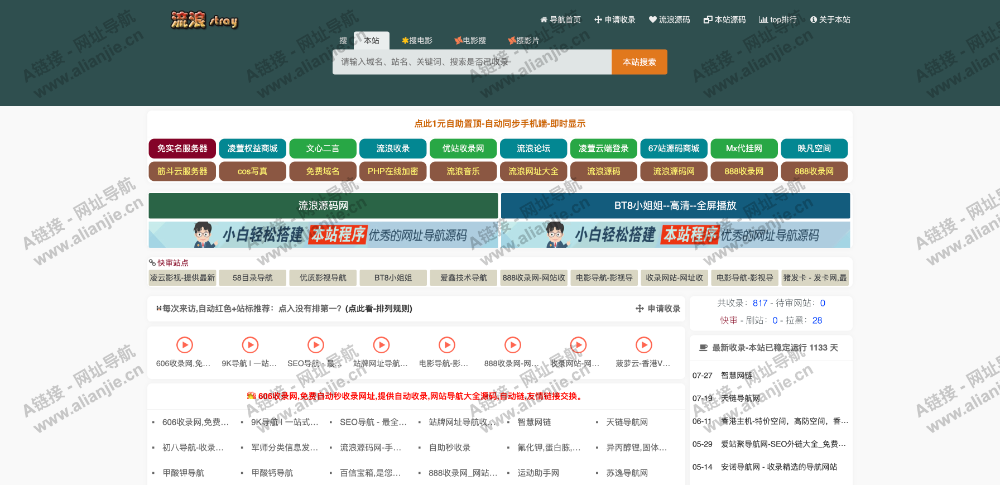The height and width of the screenshot is (485, 1000).
Task: Click the cross-arrows icon in the 排列规则 bar
Action: [640, 309]
